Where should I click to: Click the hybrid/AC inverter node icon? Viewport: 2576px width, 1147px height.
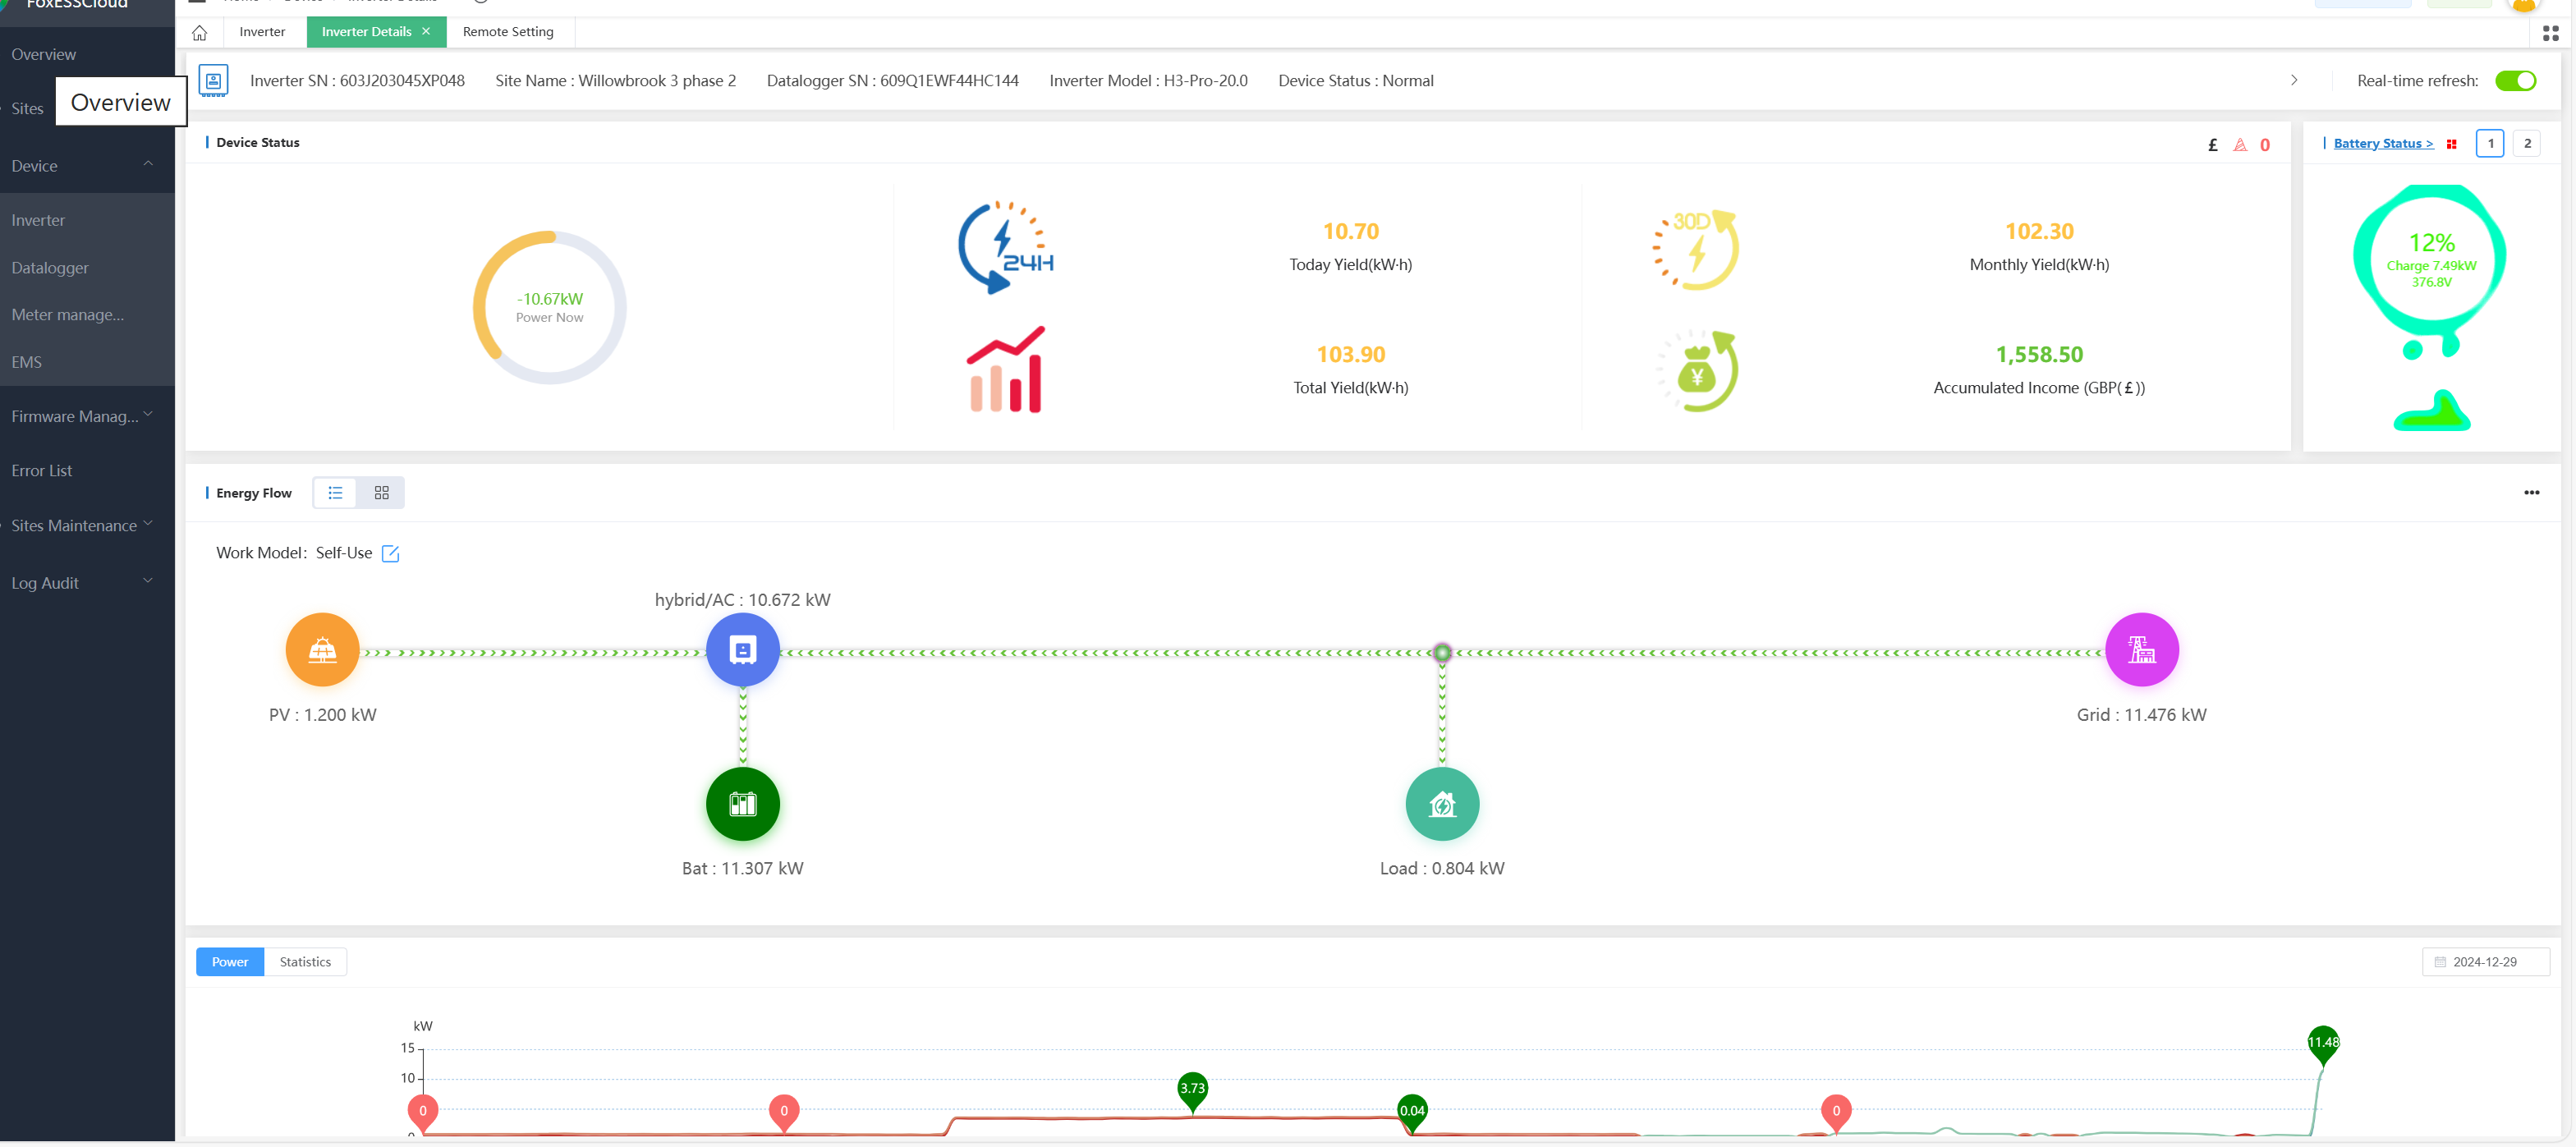(742, 650)
